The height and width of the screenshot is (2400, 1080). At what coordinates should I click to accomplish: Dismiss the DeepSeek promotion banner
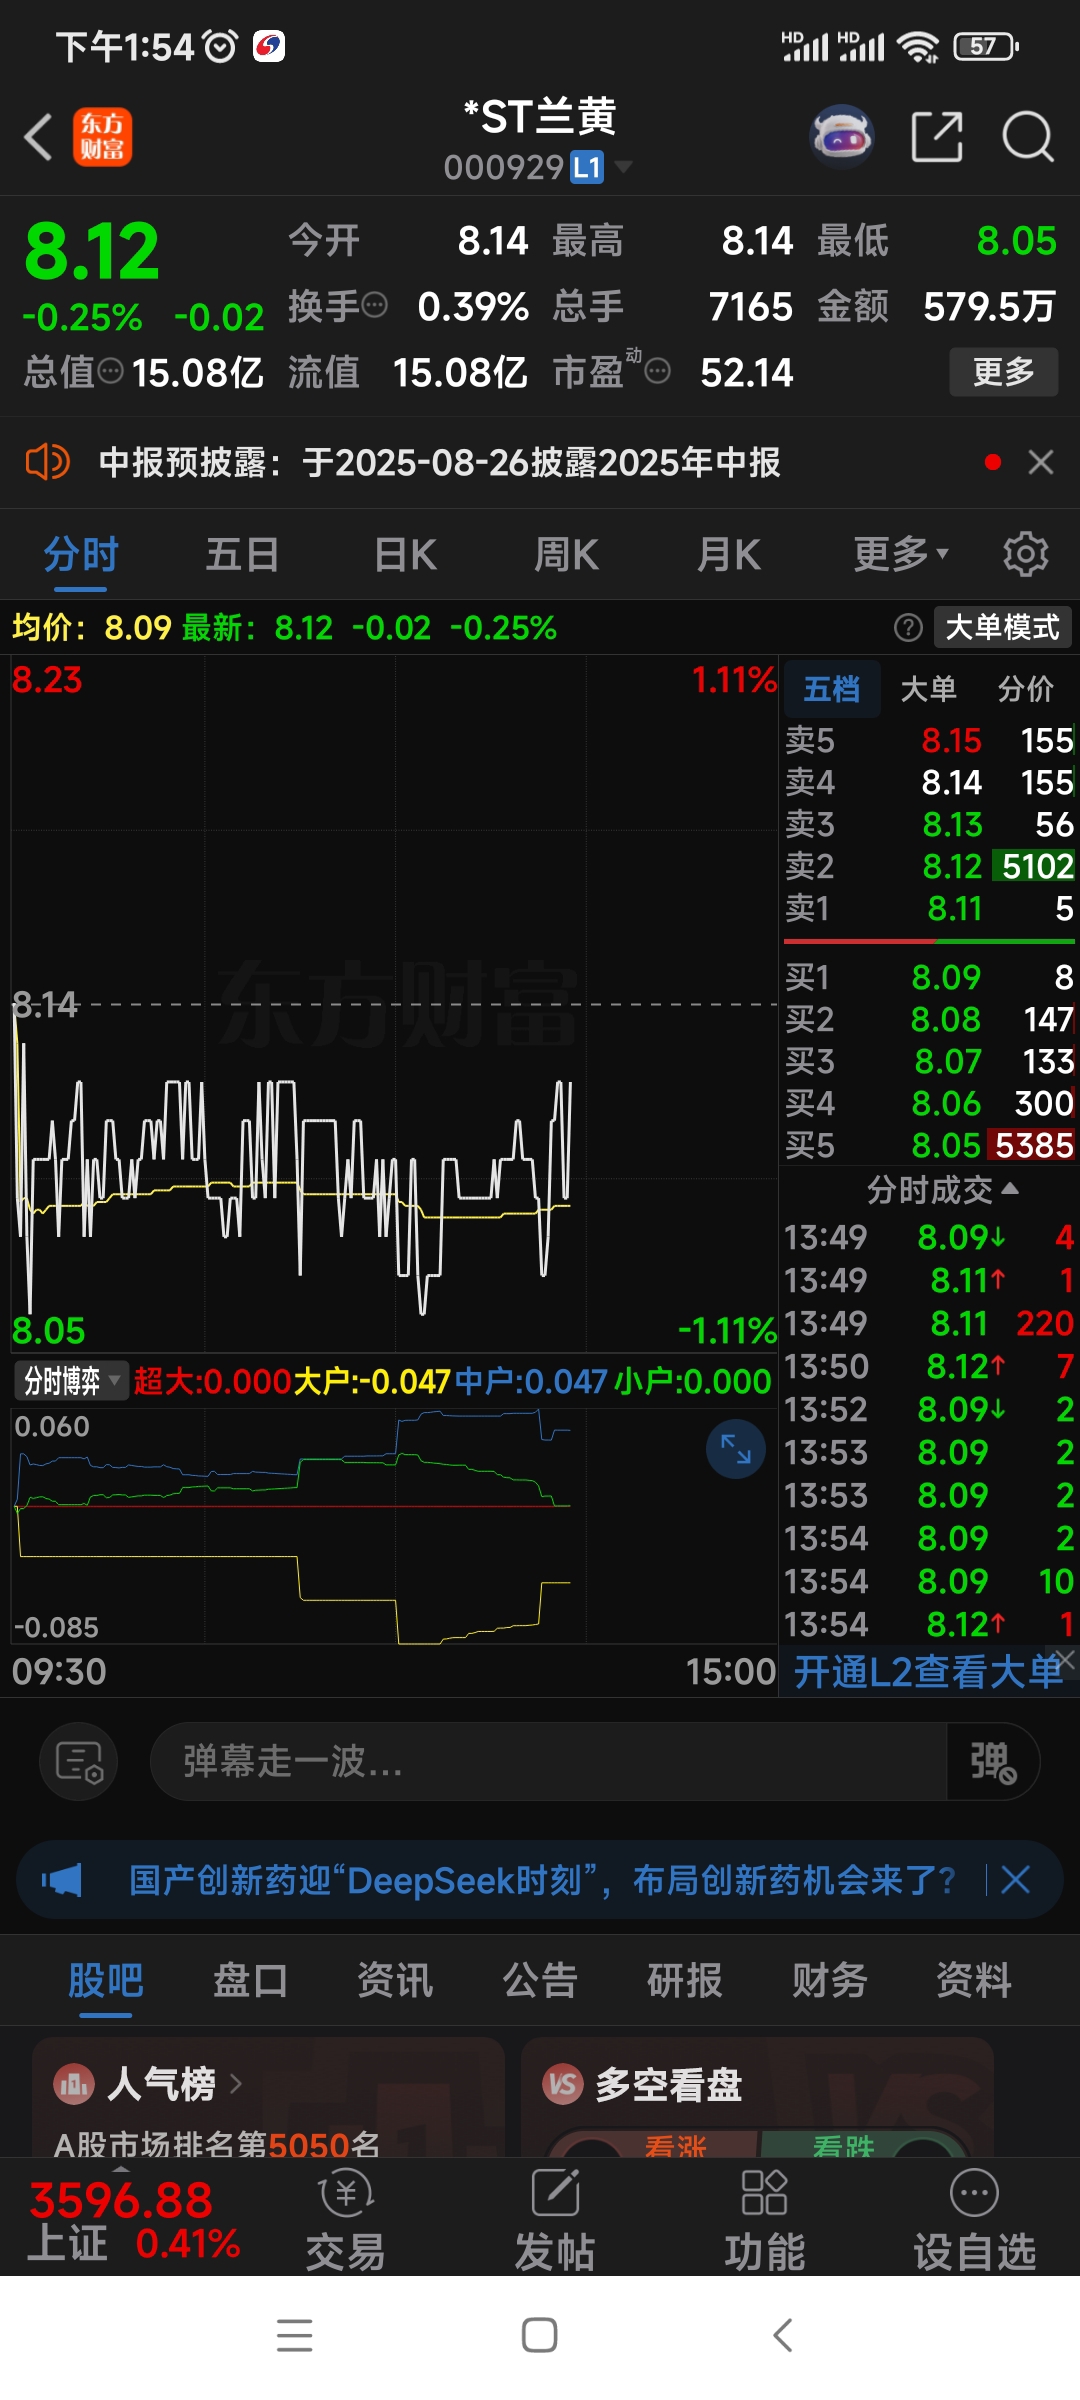(x=1016, y=1880)
